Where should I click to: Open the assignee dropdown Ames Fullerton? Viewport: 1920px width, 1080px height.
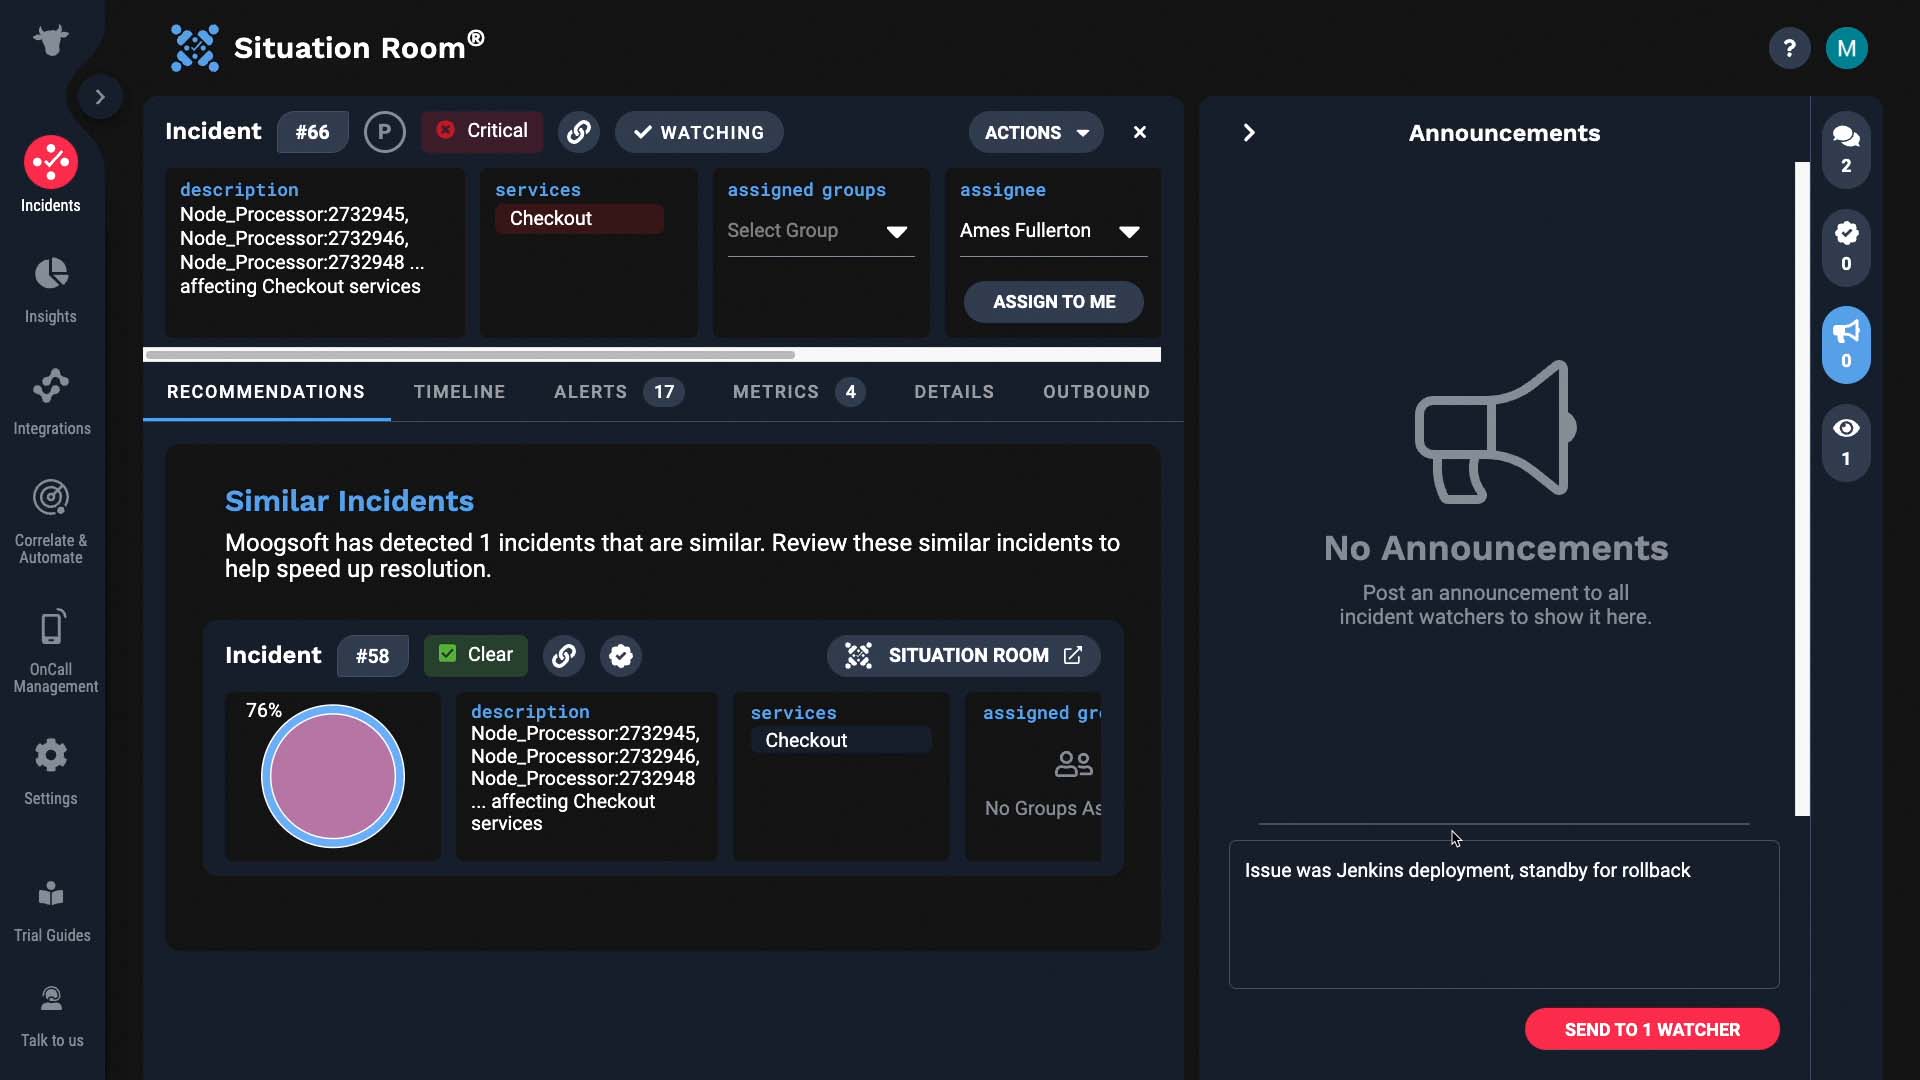1053,231
